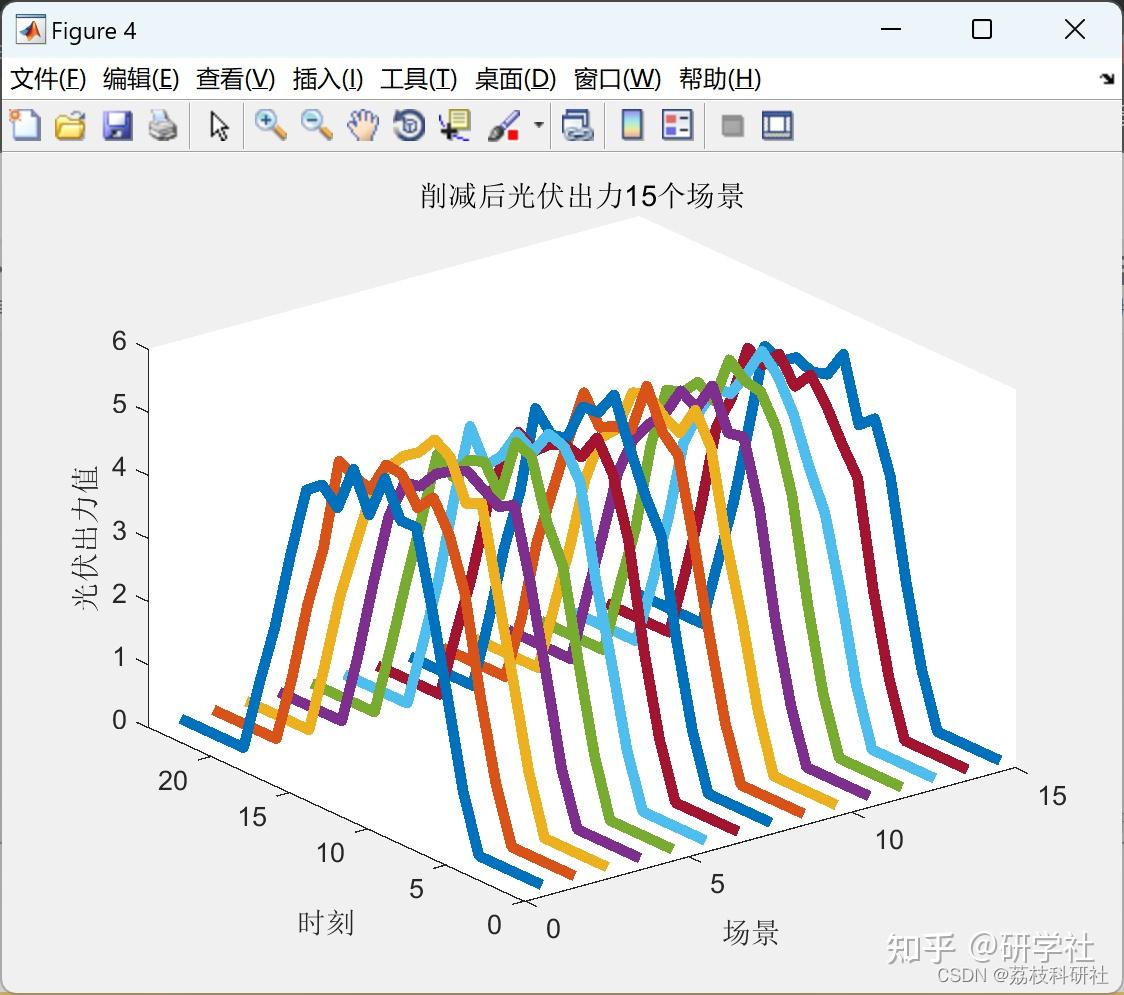This screenshot has height=995, width=1124.
Task: Enable the Rotate 3D tool
Action: (409, 126)
